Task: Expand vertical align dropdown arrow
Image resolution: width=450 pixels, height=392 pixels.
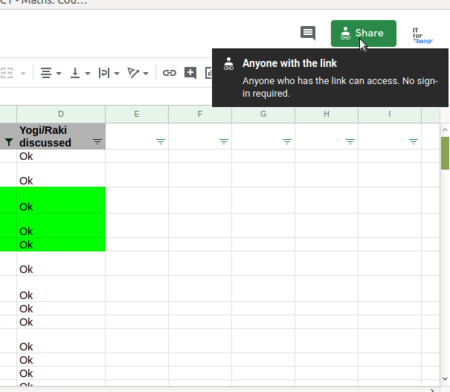Action: 88,73
